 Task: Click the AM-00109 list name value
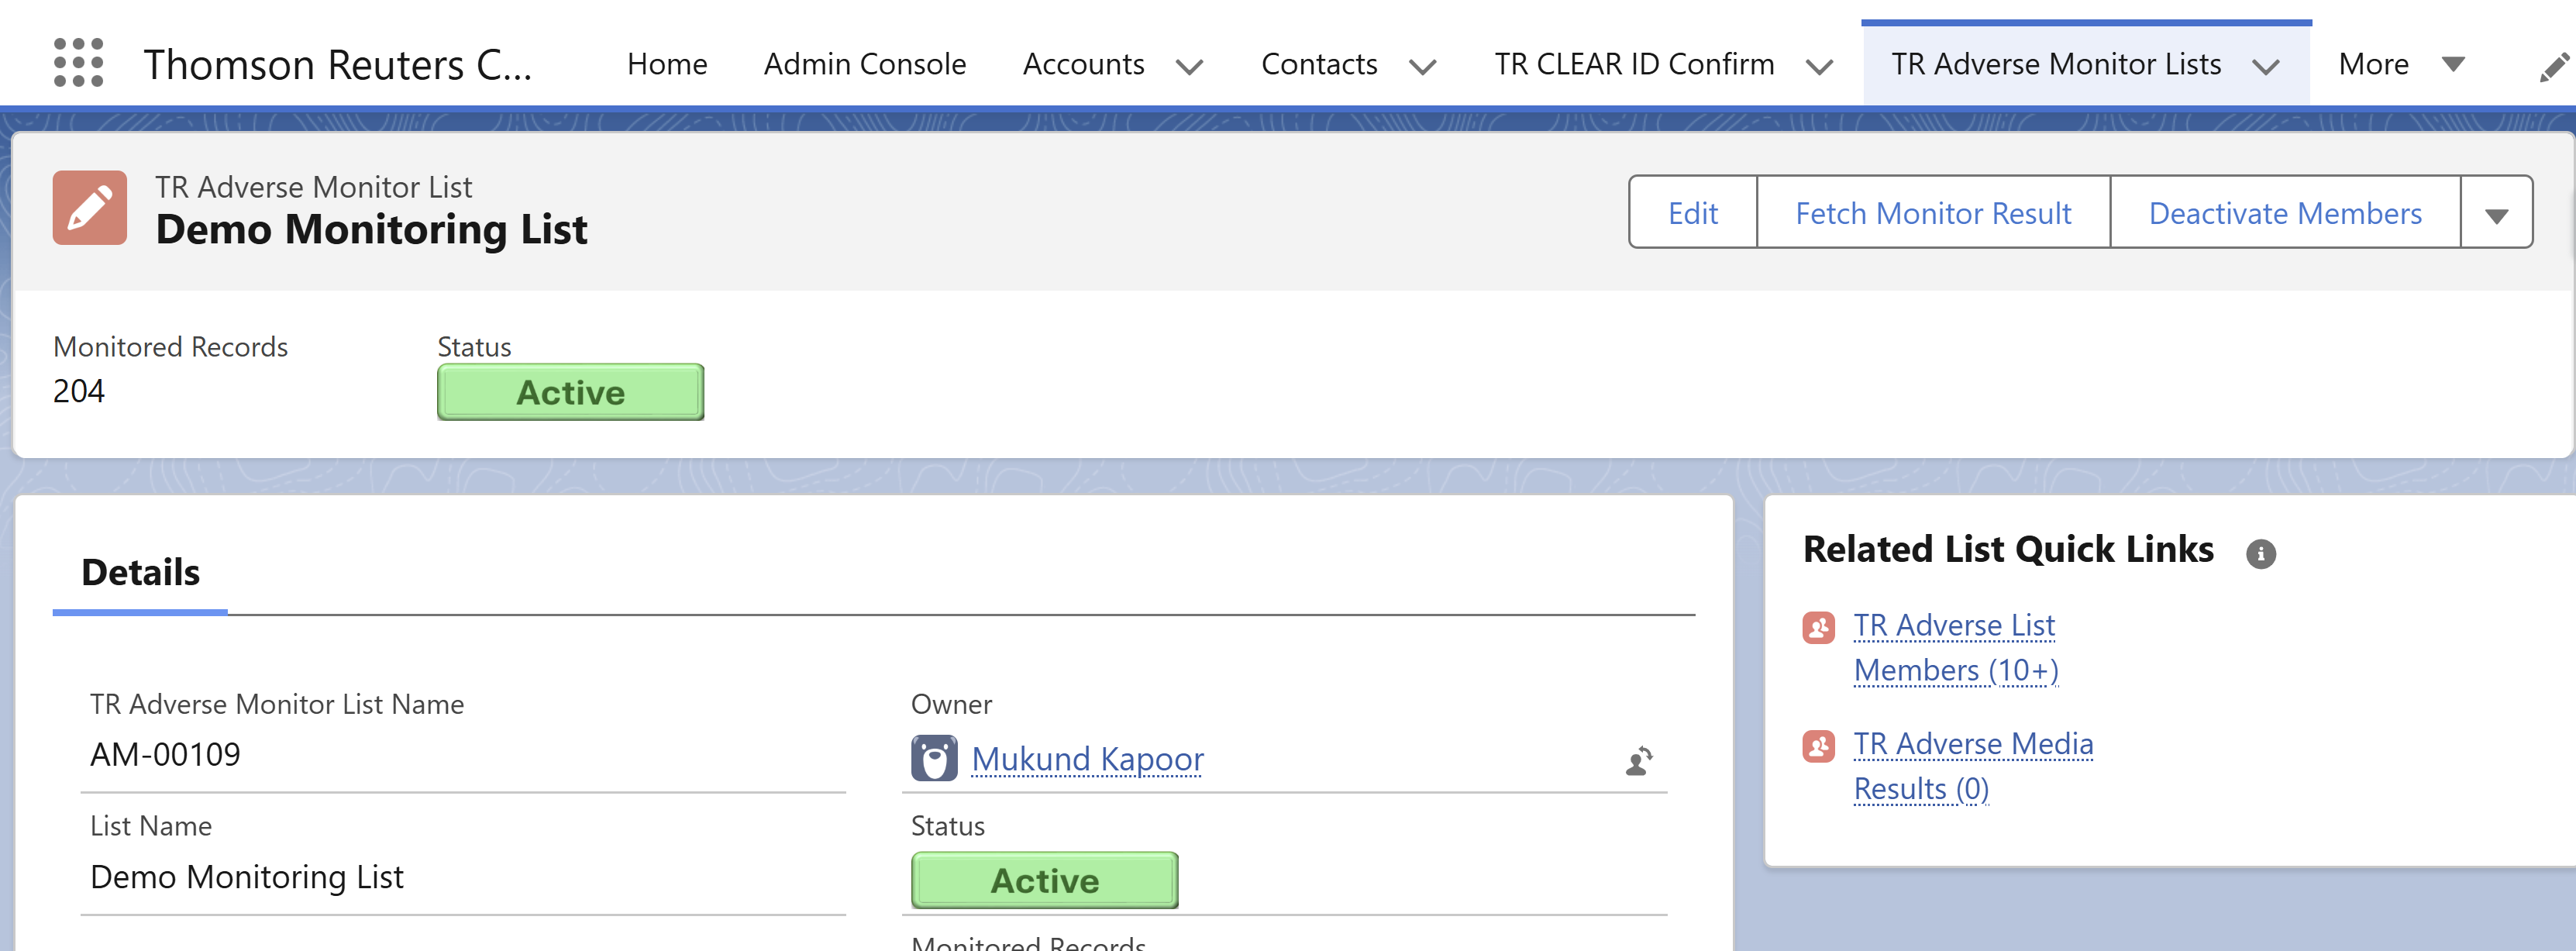[x=165, y=754]
